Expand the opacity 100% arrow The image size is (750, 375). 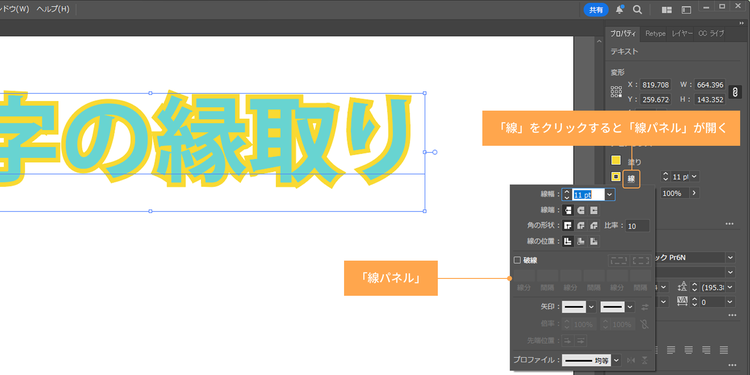(694, 193)
